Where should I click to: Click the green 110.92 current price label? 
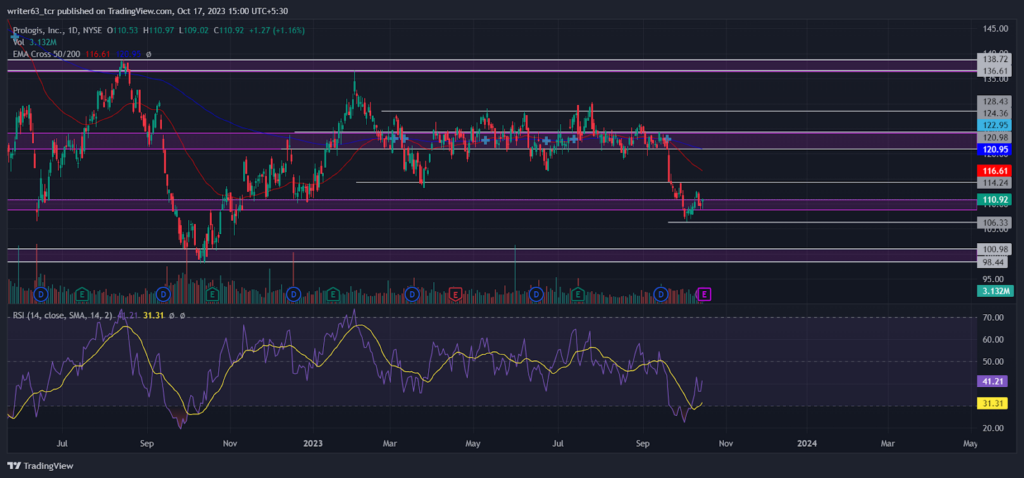click(994, 199)
